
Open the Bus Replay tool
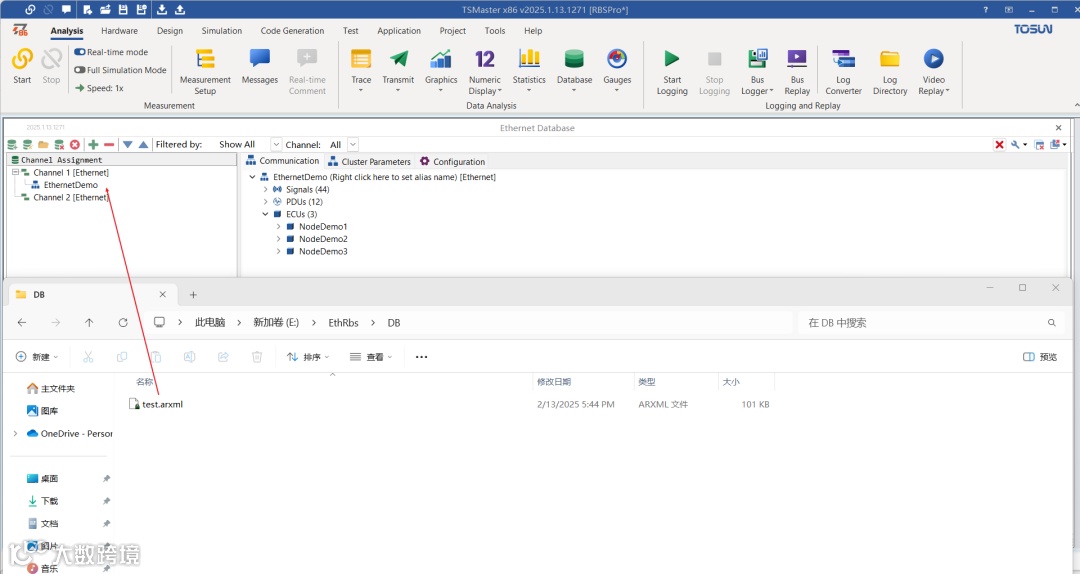797,71
